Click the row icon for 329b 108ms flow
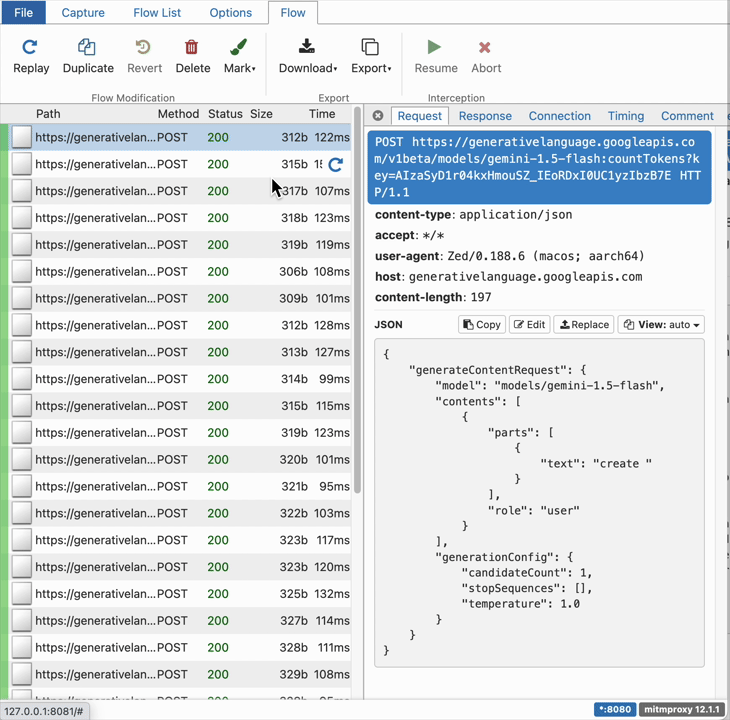Screen dimensions: 730x720 point(21,674)
